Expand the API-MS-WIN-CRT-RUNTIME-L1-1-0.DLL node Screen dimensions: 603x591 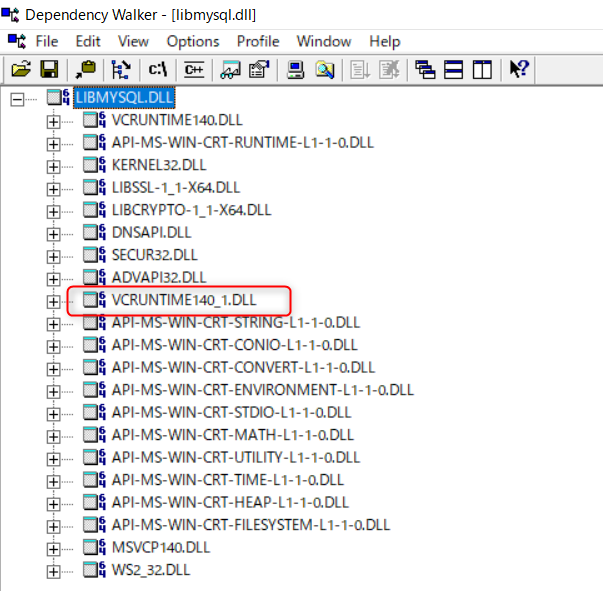point(53,145)
